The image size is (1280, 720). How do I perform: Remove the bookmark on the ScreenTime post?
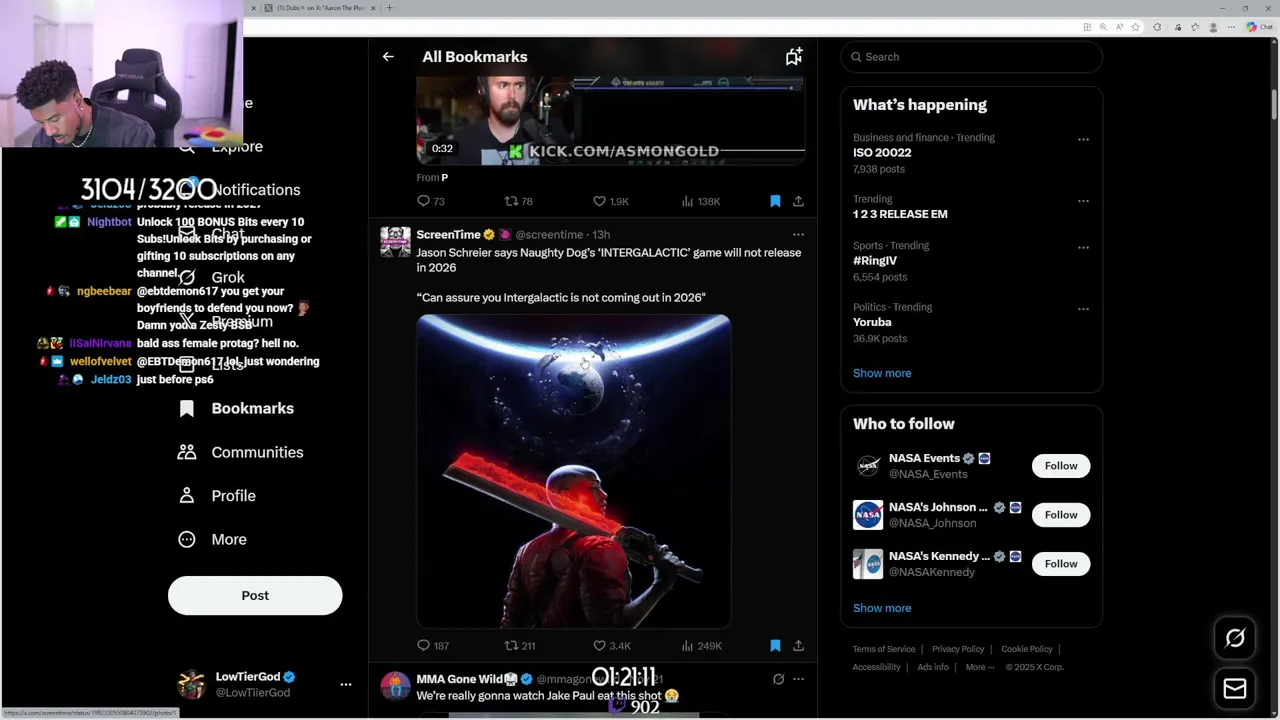(775, 646)
